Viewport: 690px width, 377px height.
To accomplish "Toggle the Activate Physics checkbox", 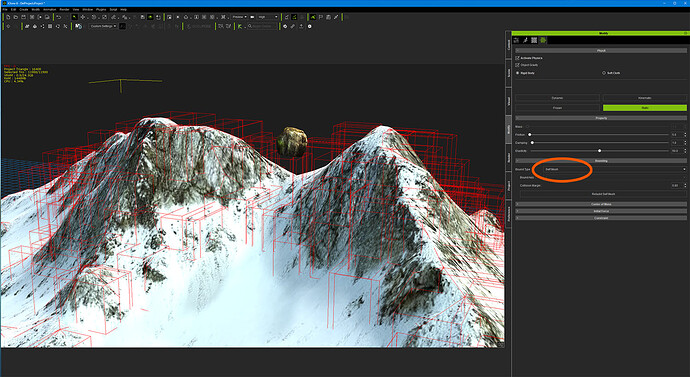I will [x=518, y=58].
